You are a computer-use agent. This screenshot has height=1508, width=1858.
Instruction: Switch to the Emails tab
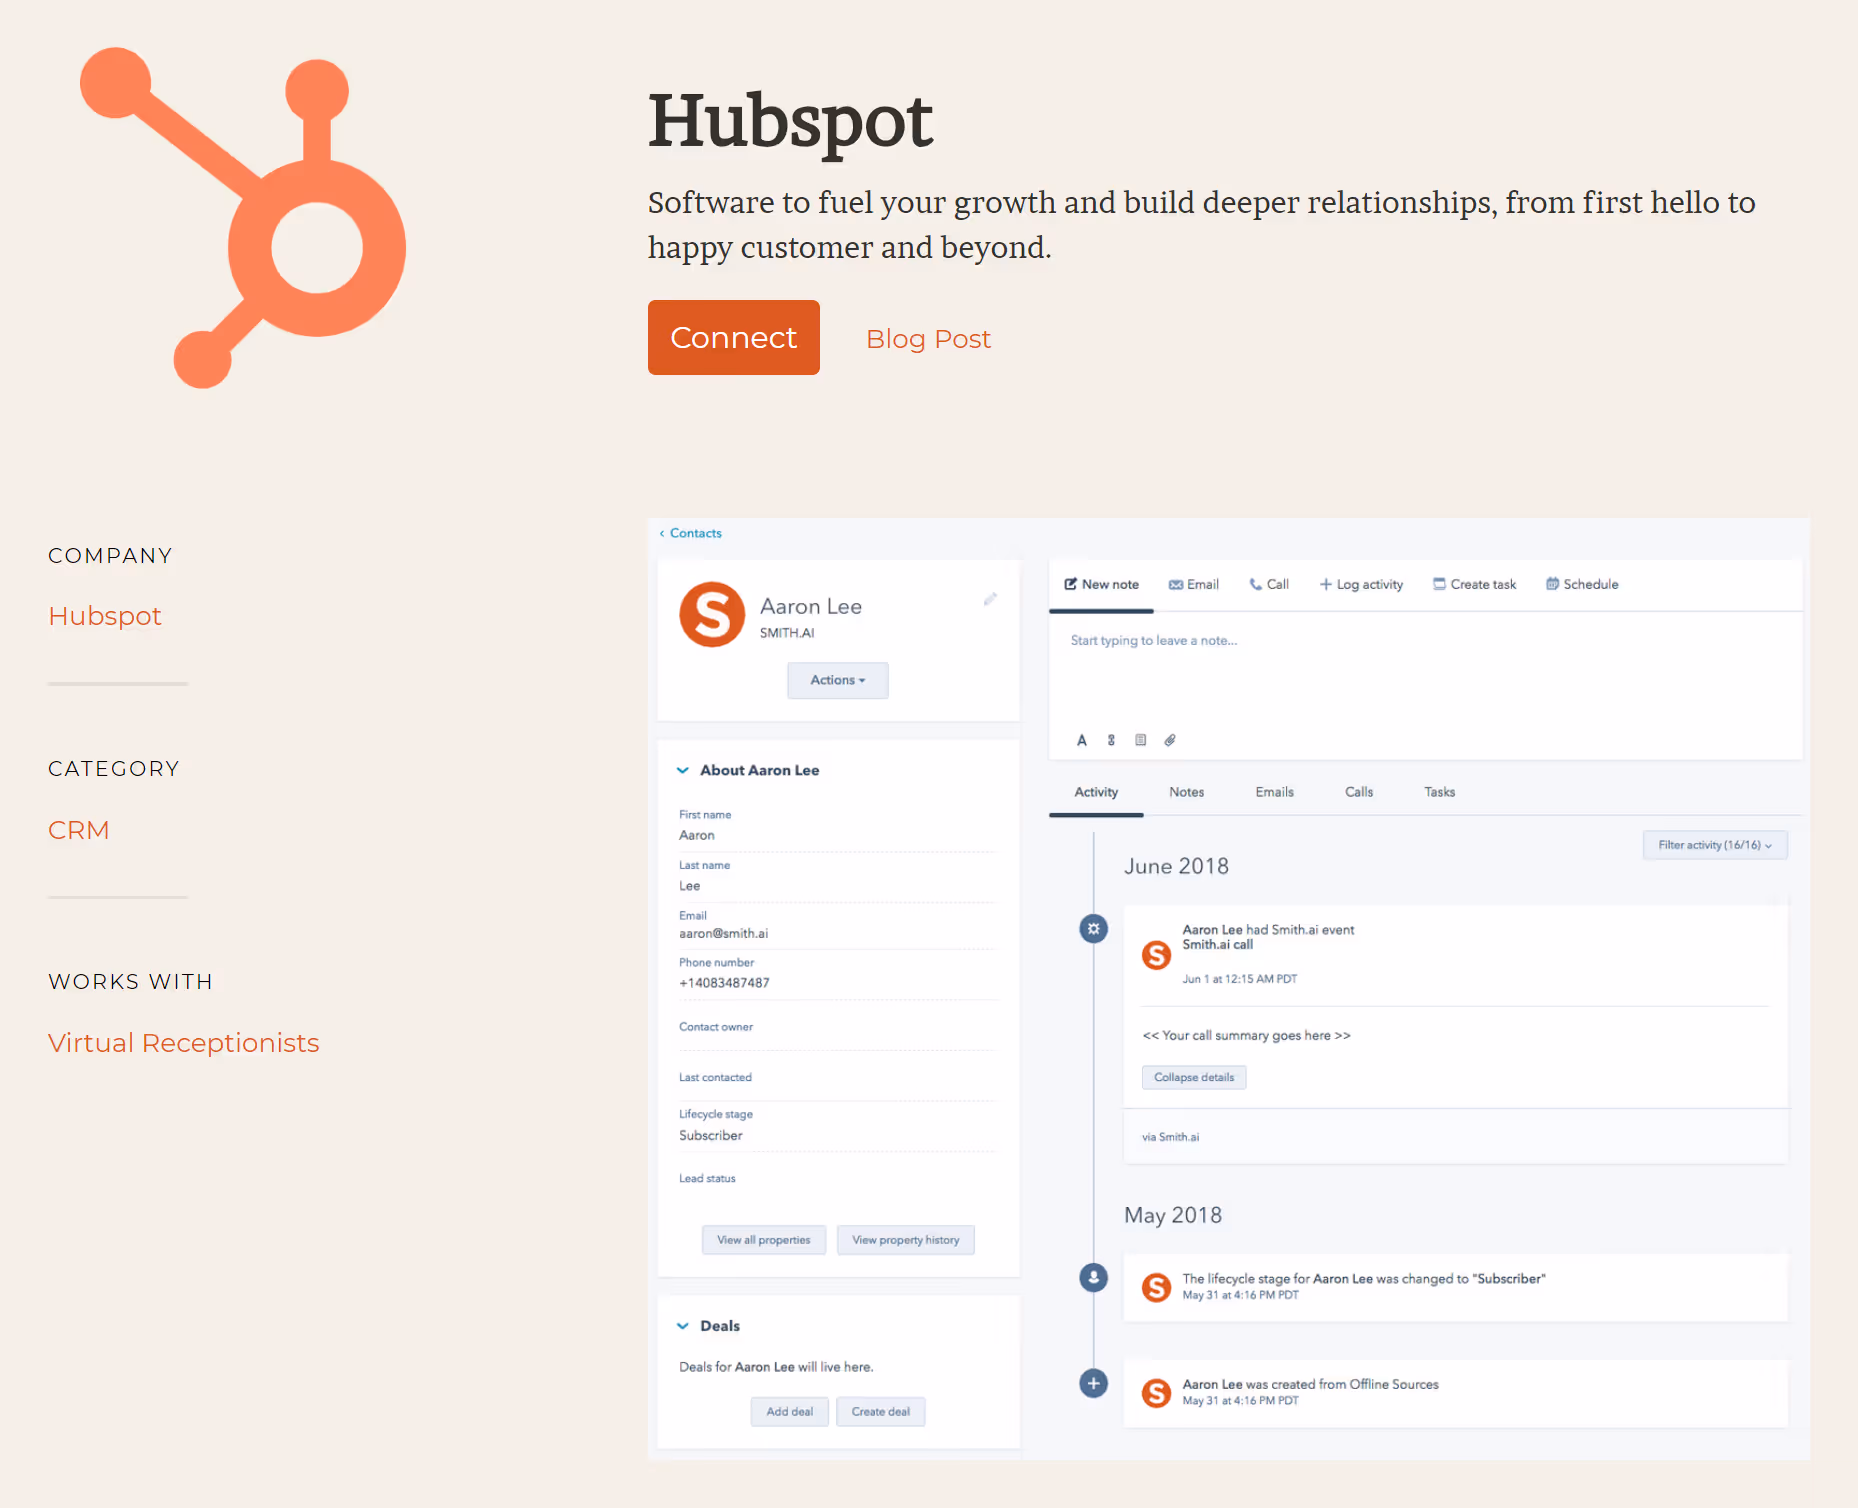[x=1275, y=792]
